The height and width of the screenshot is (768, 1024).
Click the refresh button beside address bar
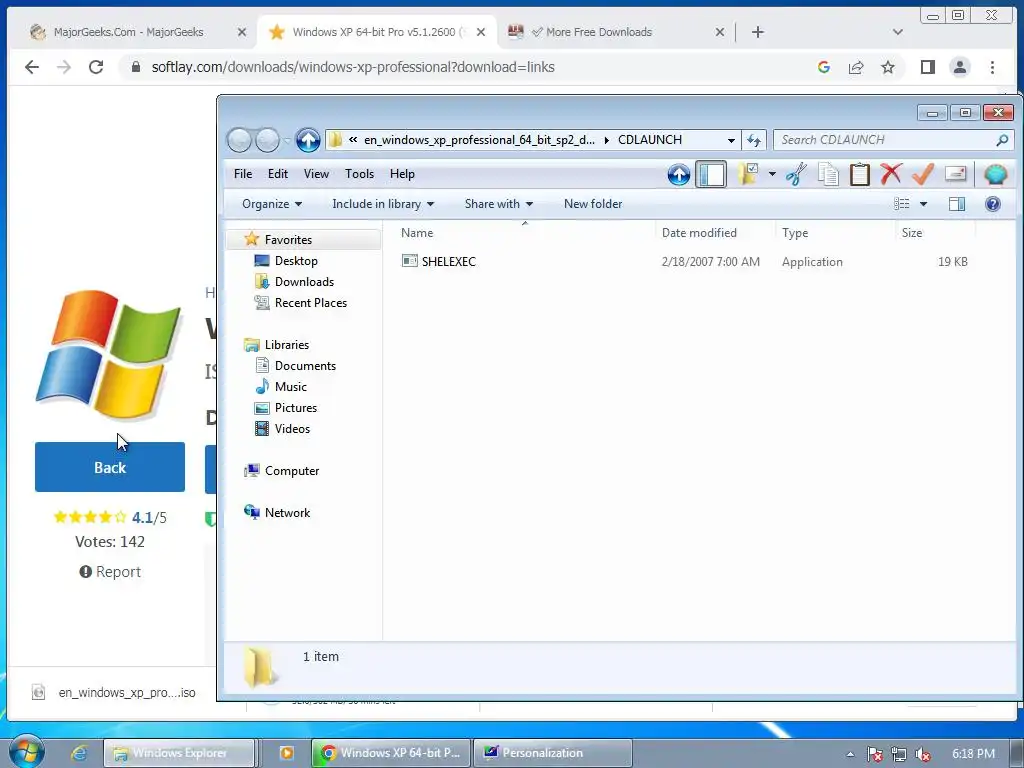(754, 140)
